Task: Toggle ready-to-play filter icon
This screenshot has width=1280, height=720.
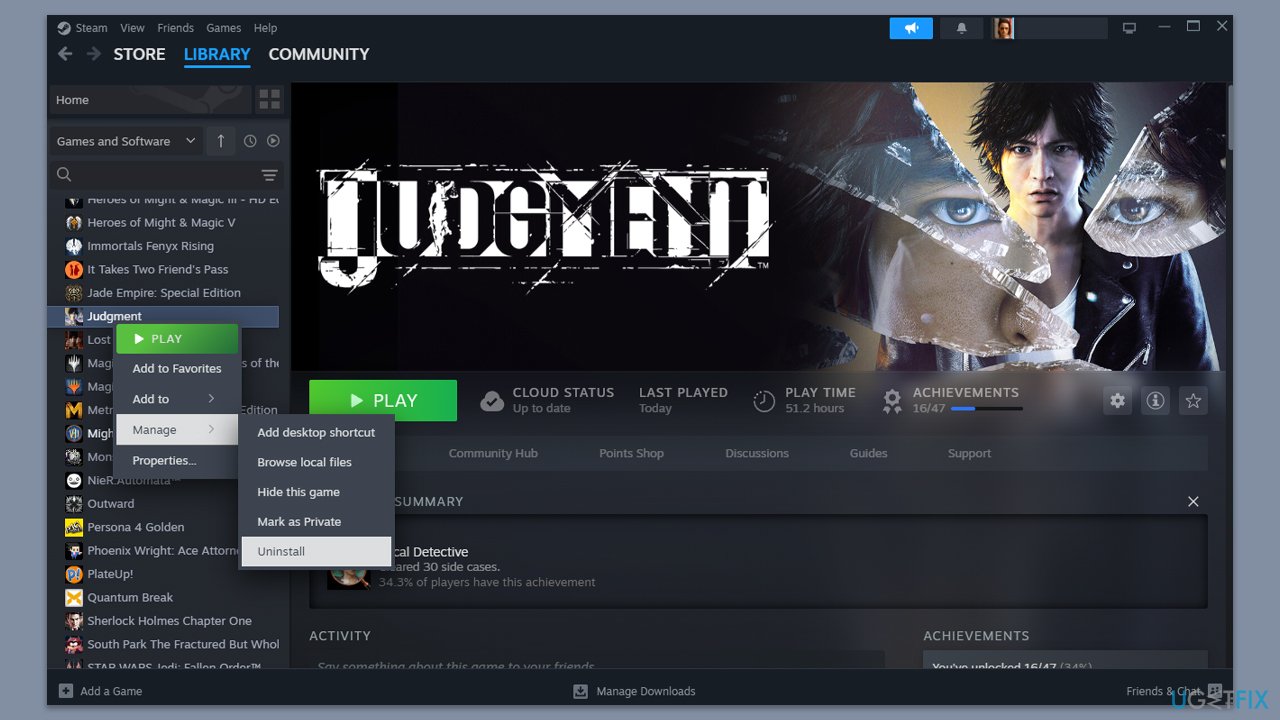Action: coord(273,141)
